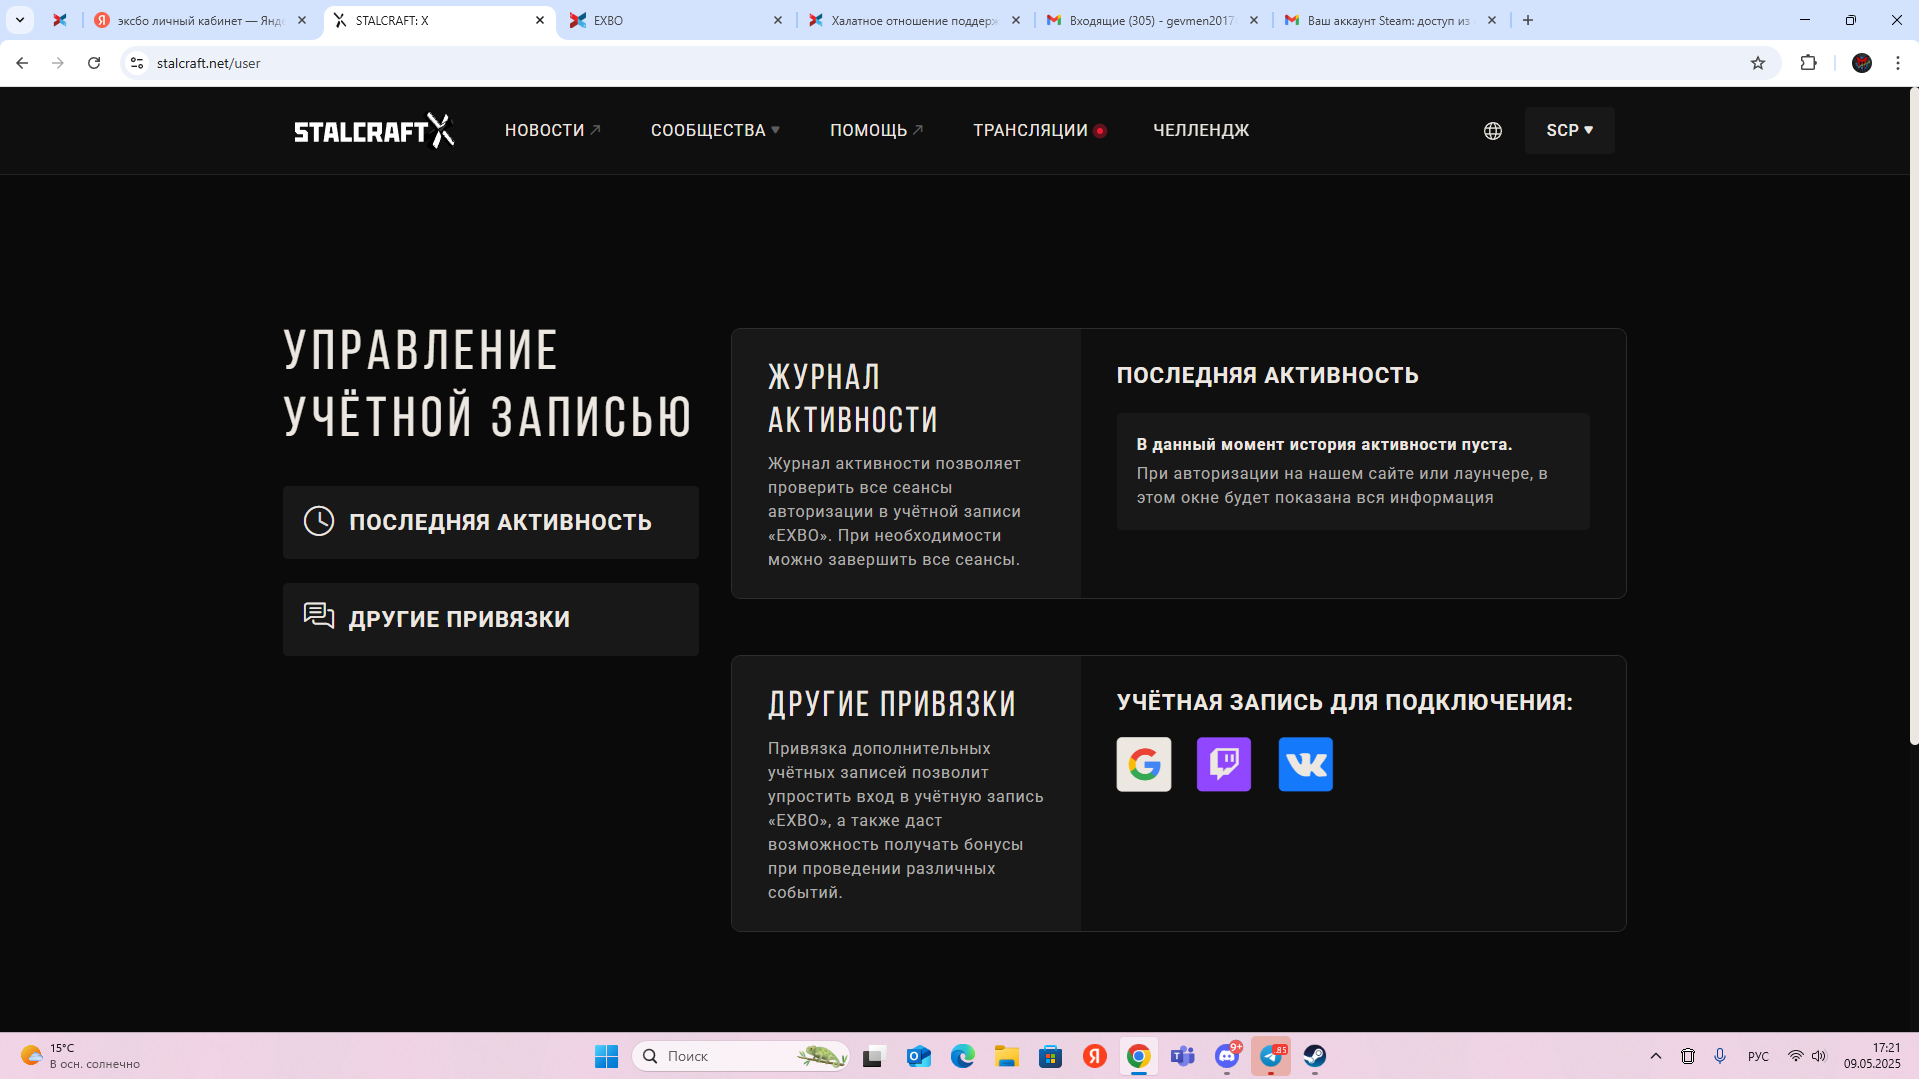This screenshot has height=1079, width=1919.
Task: Open the tab search dropdown arrow
Action: 19,20
